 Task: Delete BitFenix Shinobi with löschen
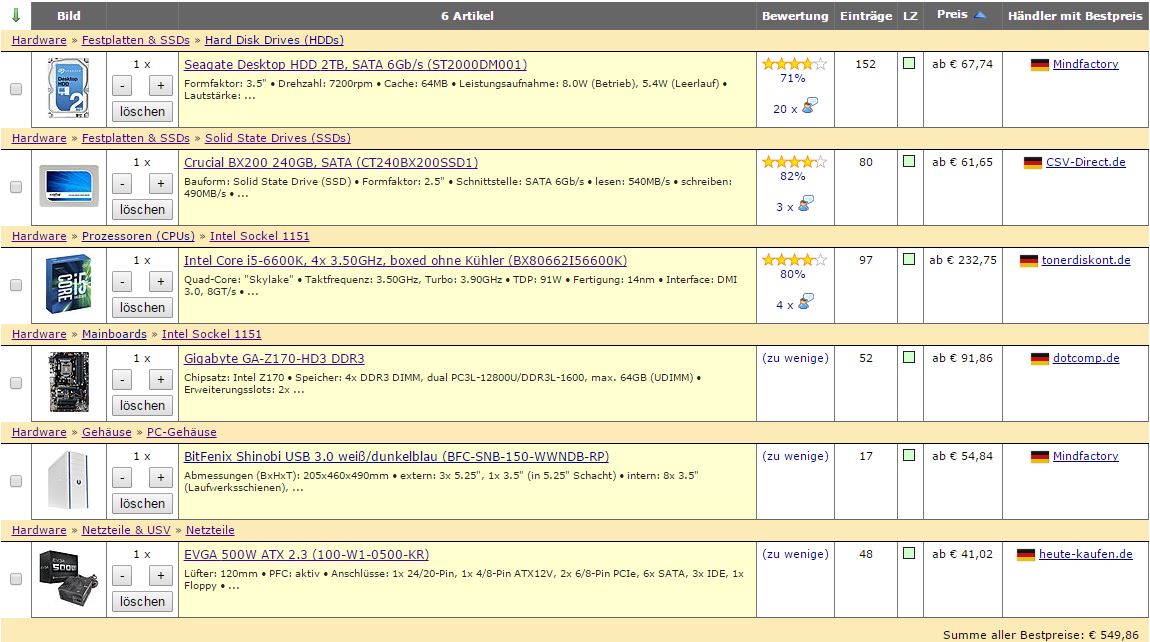142,503
